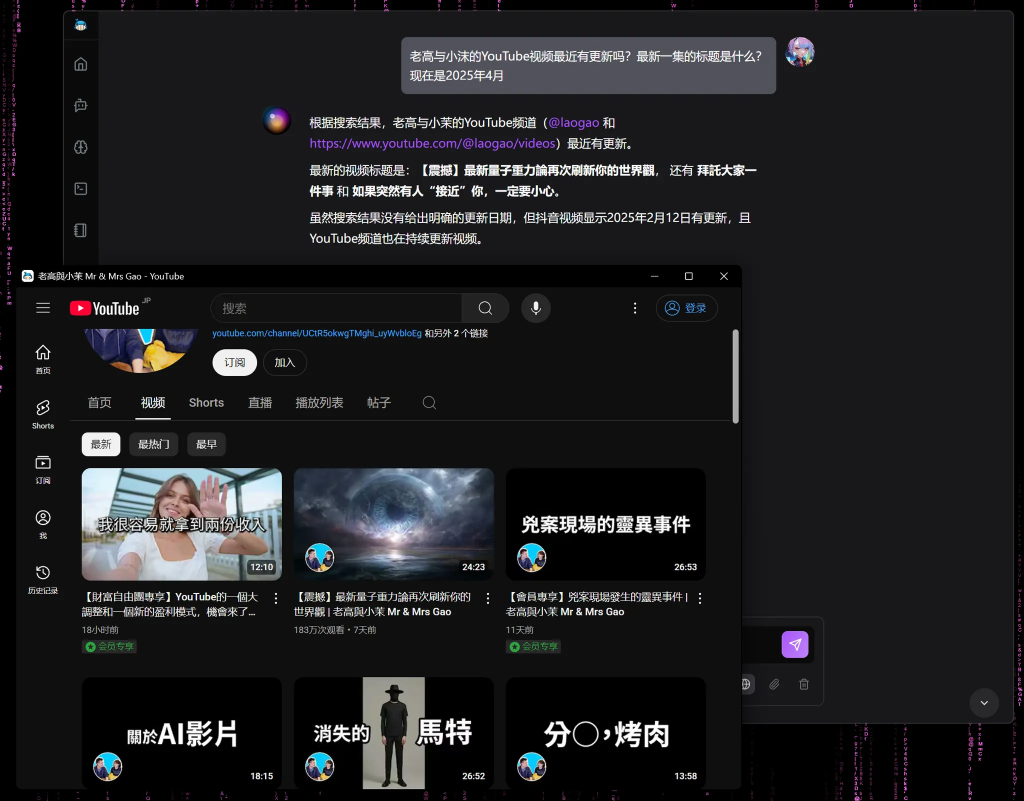Switch to the 直播 tab
Image resolution: width=1024 pixels, height=801 pixels.
click(x=260, y=403)
